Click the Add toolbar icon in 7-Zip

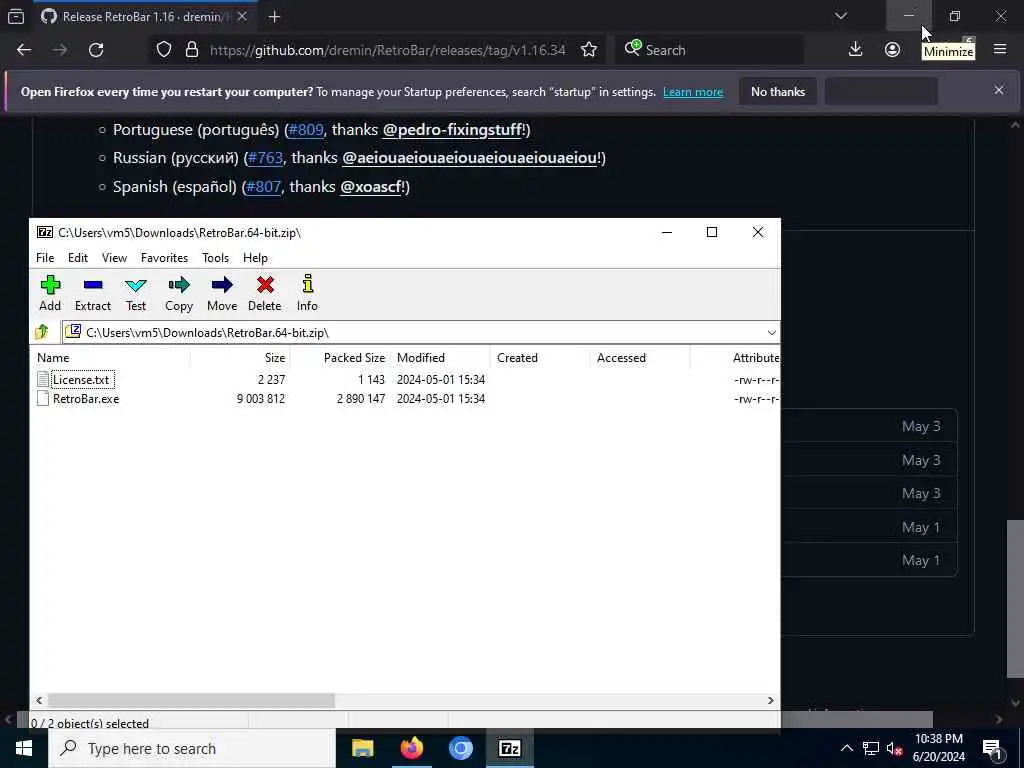point(50,293)
